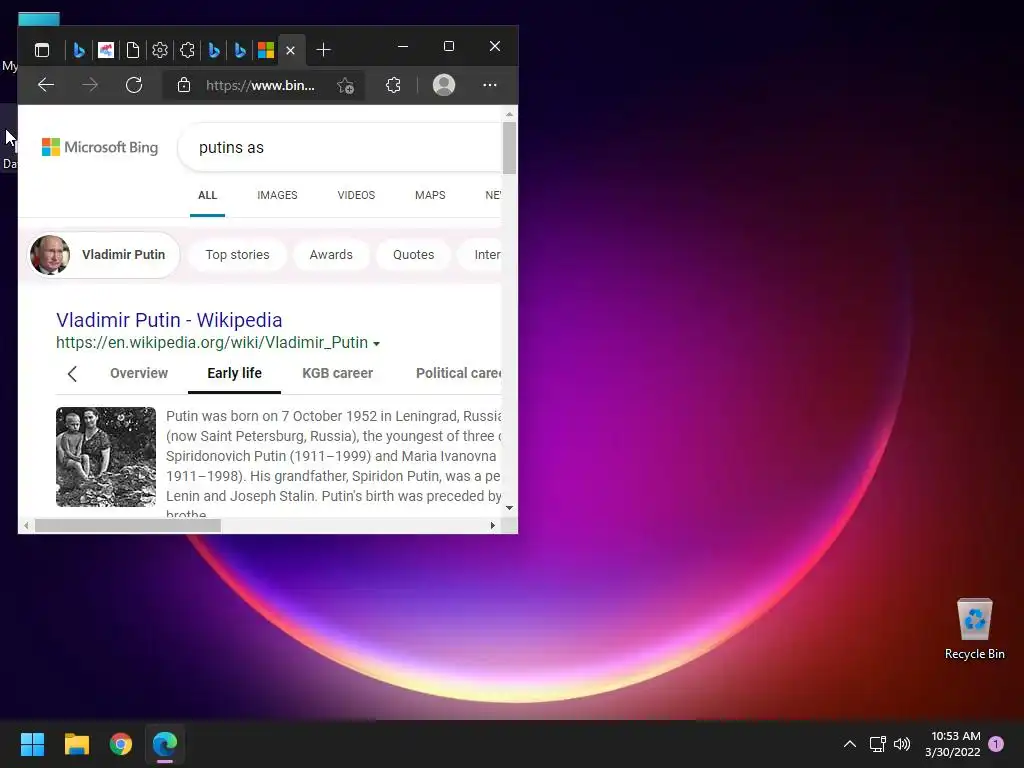Switch to the Bing tab left of Microsoft tab
This screenshot has height=768, width=1024.
click(240, 50)
